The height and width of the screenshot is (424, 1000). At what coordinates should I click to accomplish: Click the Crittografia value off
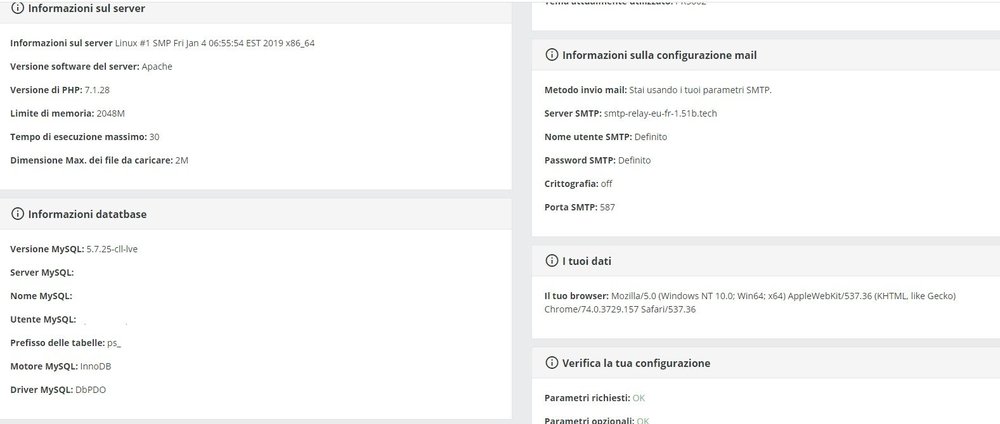click(608, 184)
